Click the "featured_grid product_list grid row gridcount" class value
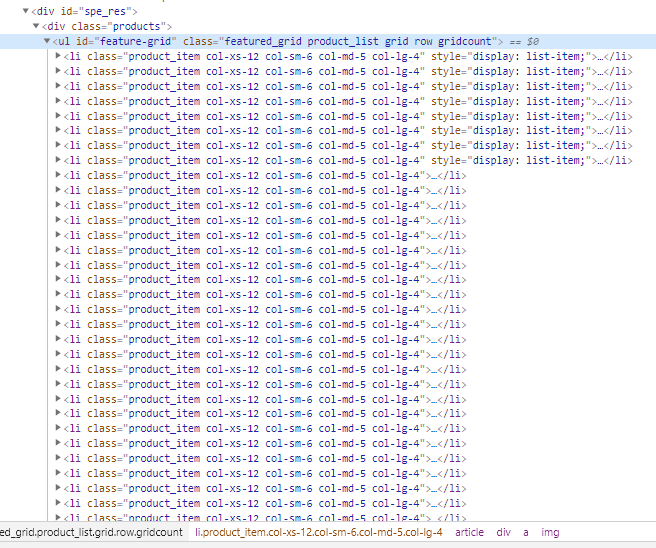Screen dimensions: 656x548 (358, 41)
